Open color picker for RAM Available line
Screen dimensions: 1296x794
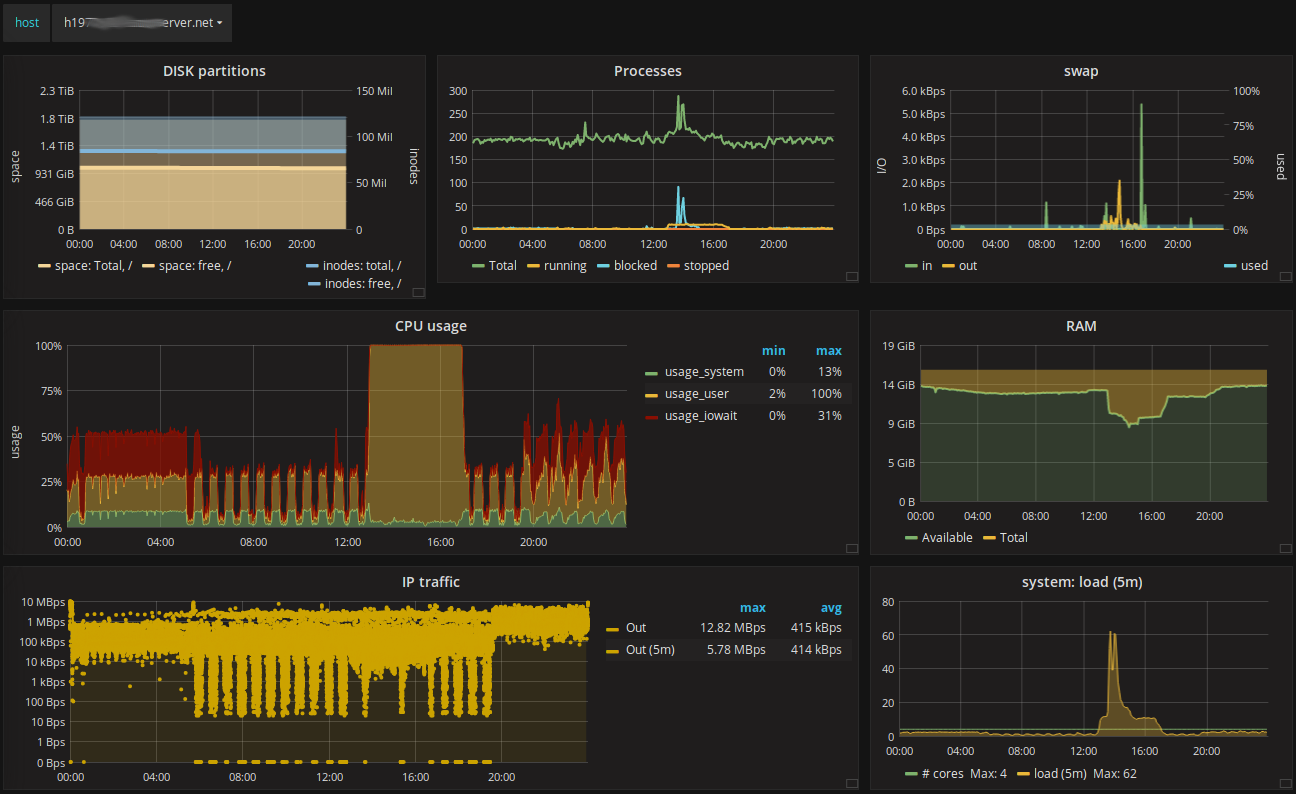[x=910, y=539]
